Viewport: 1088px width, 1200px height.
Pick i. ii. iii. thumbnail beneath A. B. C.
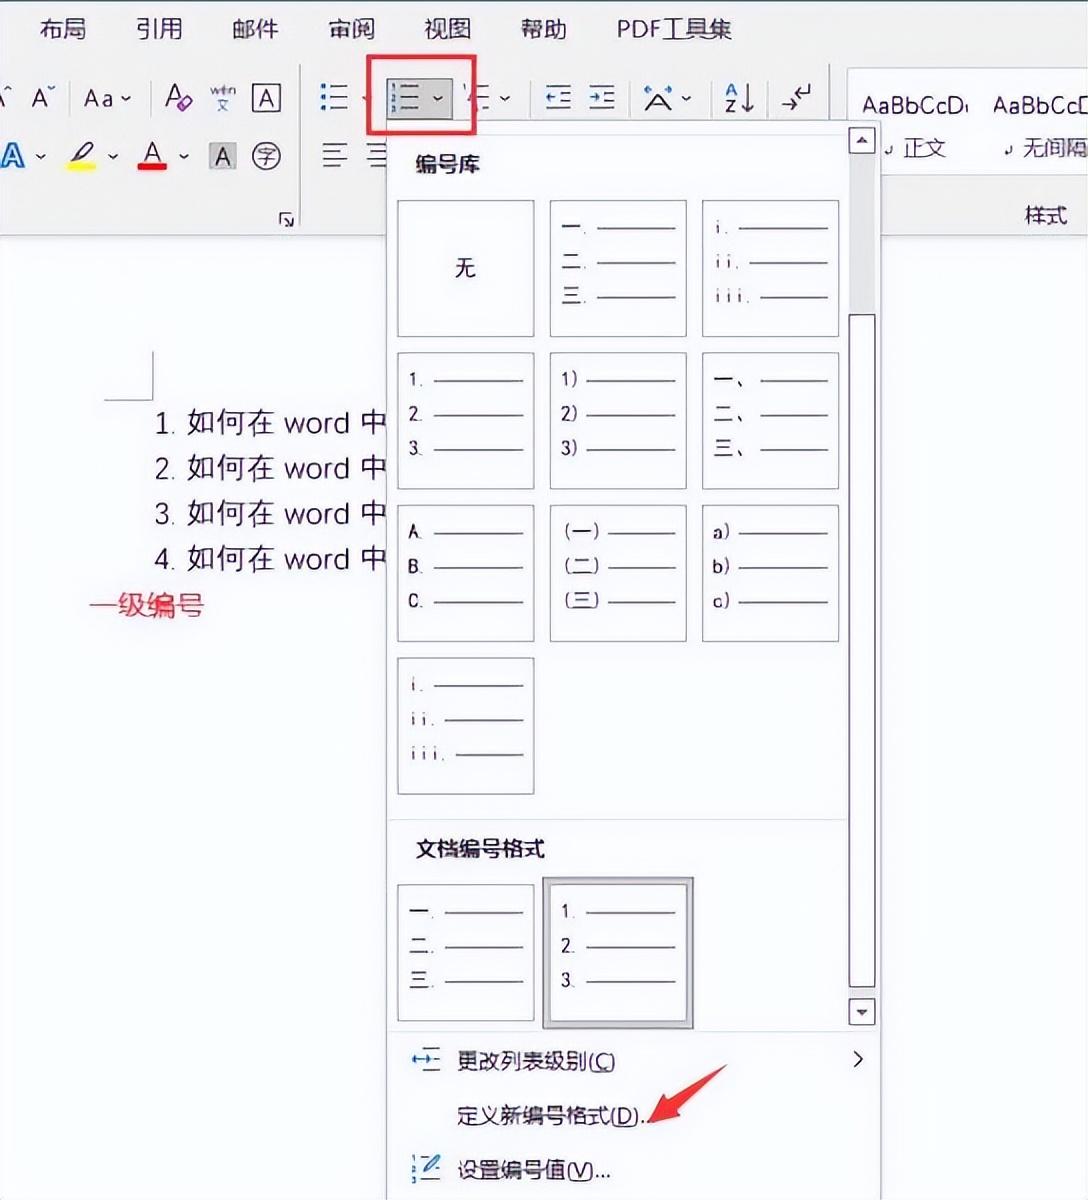(x=466, y=725)
